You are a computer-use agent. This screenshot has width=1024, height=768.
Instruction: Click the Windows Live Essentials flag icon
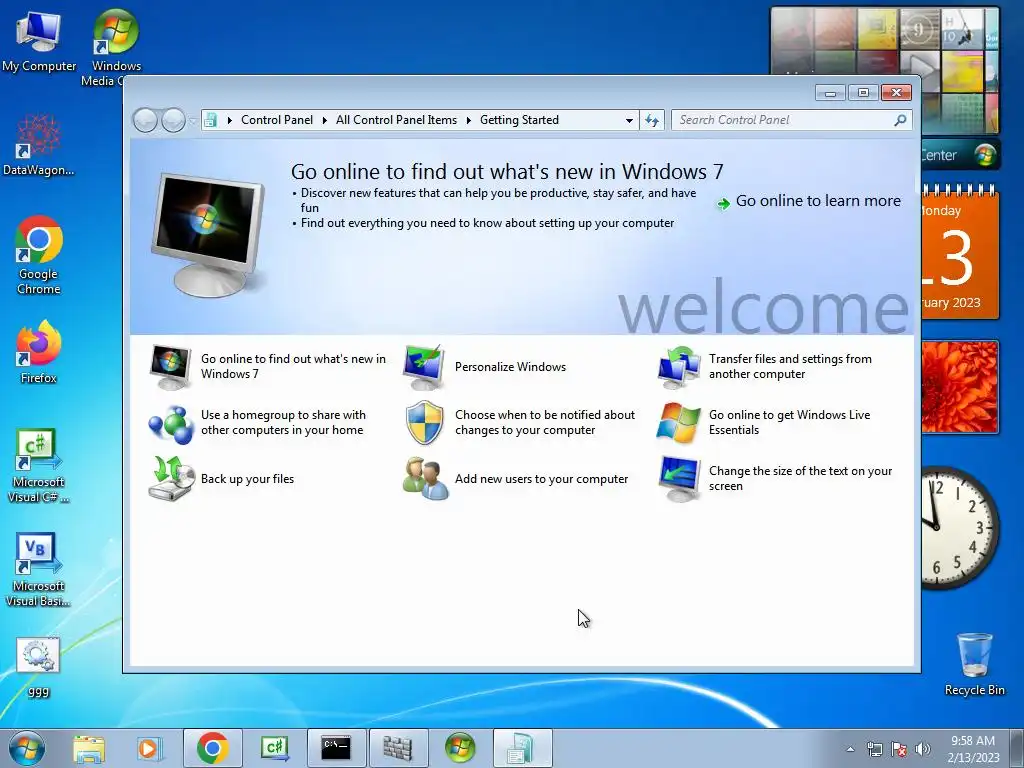click(x=679, y=423)
